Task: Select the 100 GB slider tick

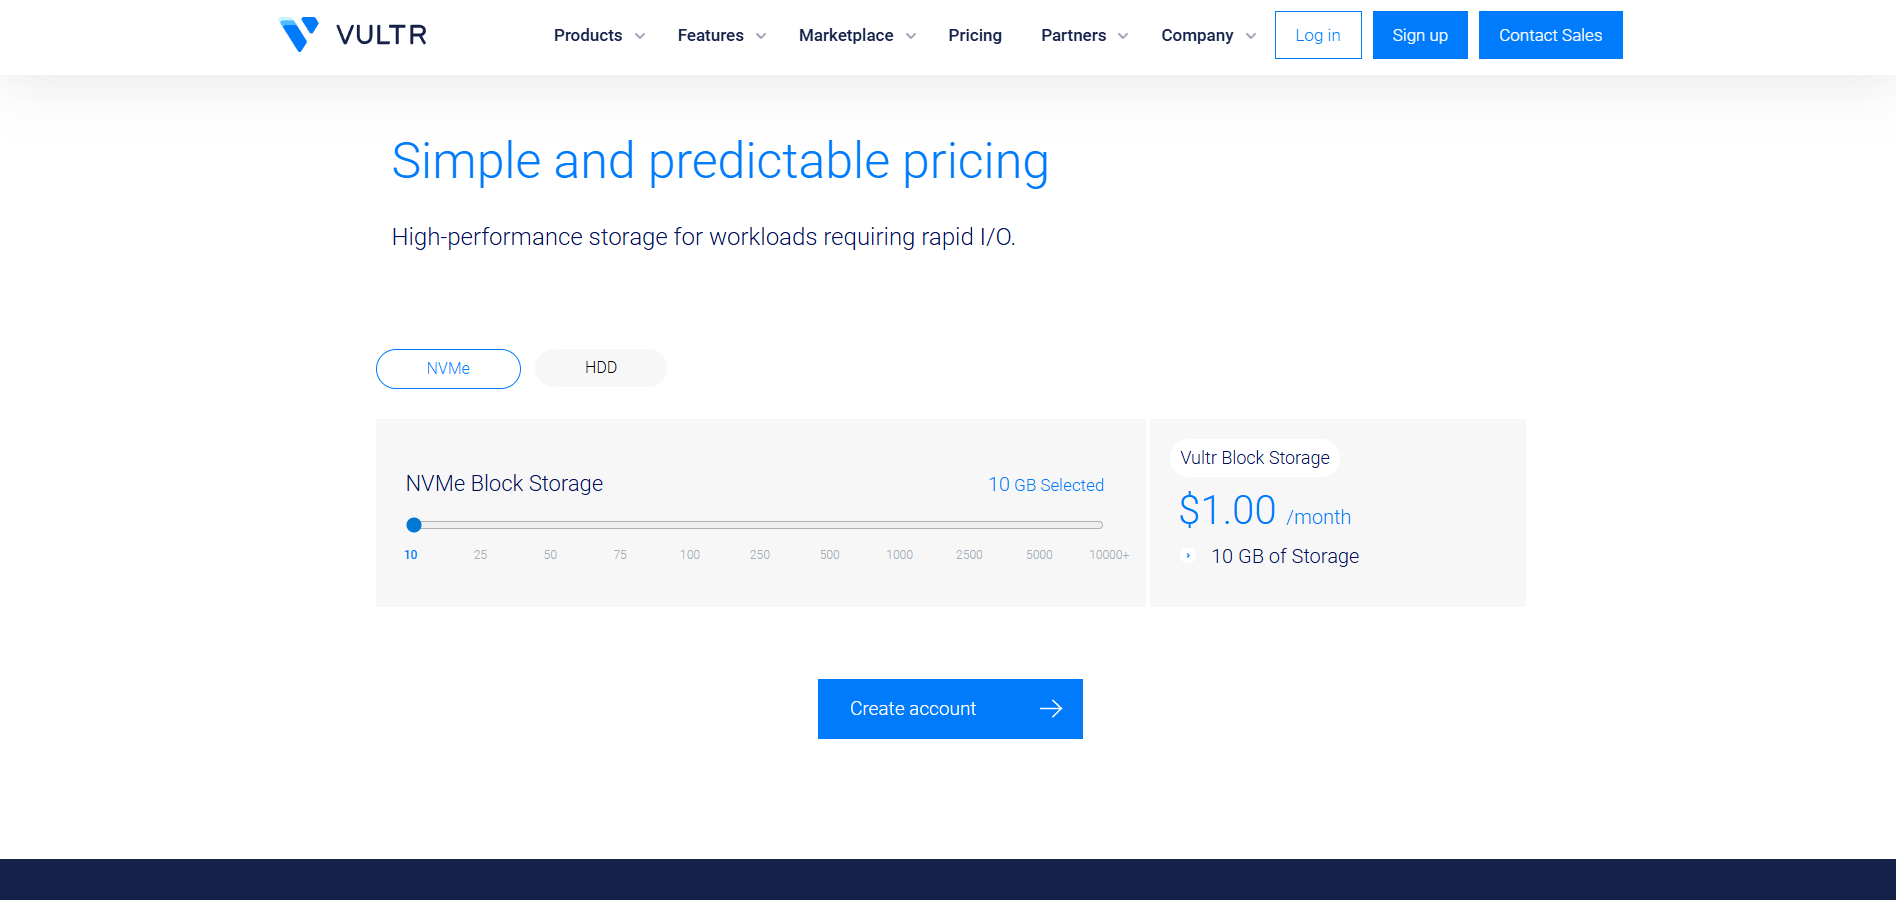Action: (x=690, y=555)
